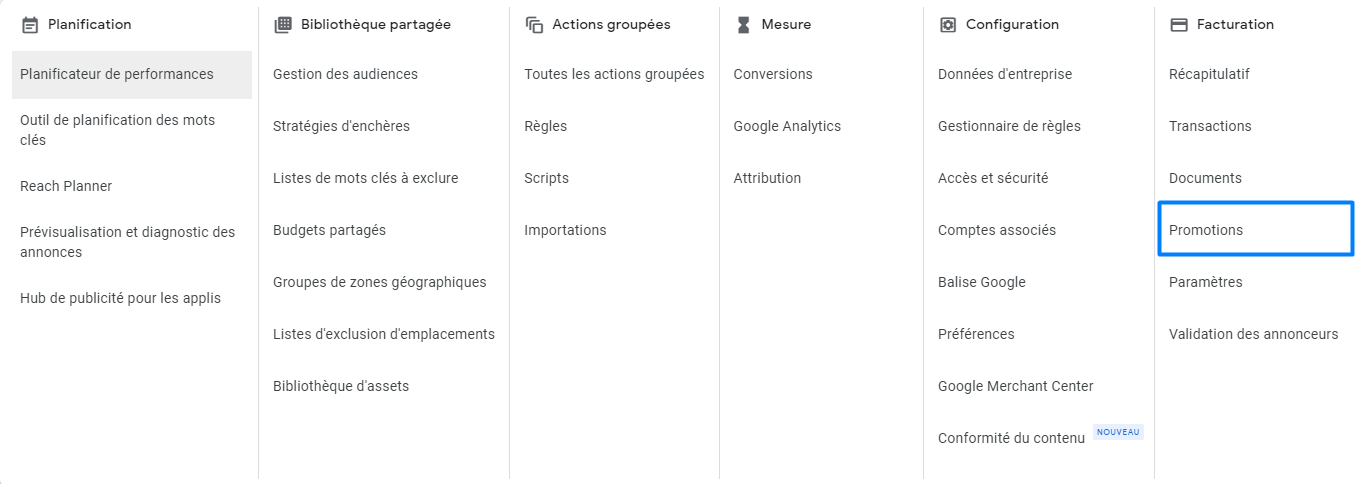Go to Google Analytics
1360x484 pixels.
pos(787,126)
